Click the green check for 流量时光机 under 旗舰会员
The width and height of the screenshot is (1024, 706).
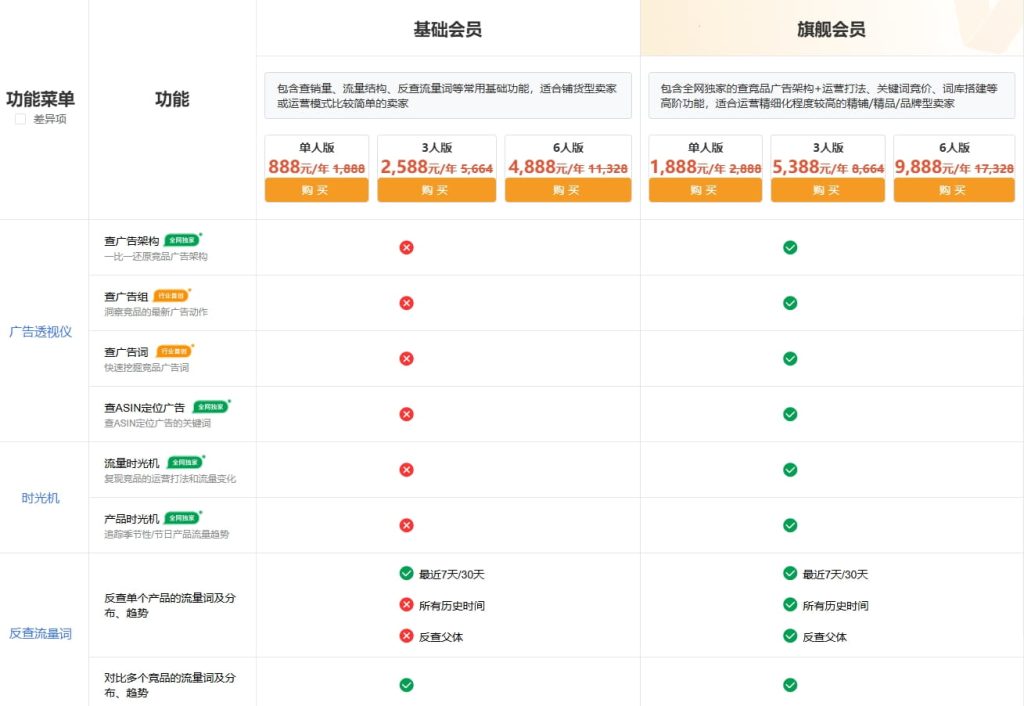tap(789, 469)
